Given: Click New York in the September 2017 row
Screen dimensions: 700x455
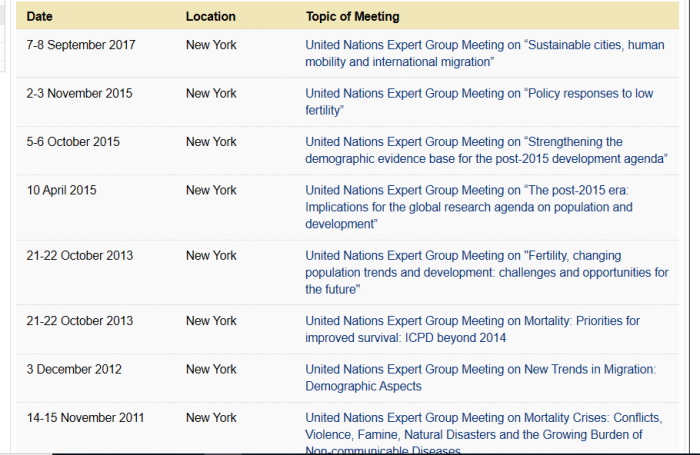Looking at the screenshot, I should tap(211, 45).
